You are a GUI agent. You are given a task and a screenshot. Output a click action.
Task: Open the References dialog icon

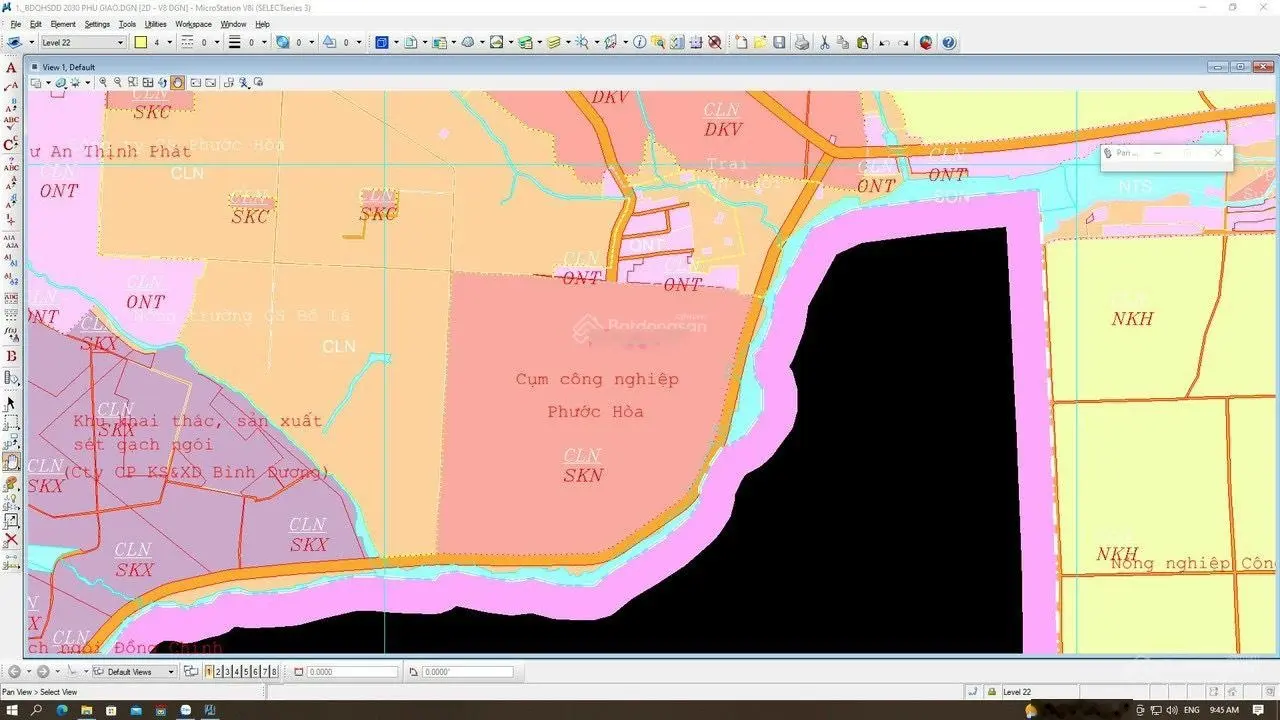click(x=438, y=43)
